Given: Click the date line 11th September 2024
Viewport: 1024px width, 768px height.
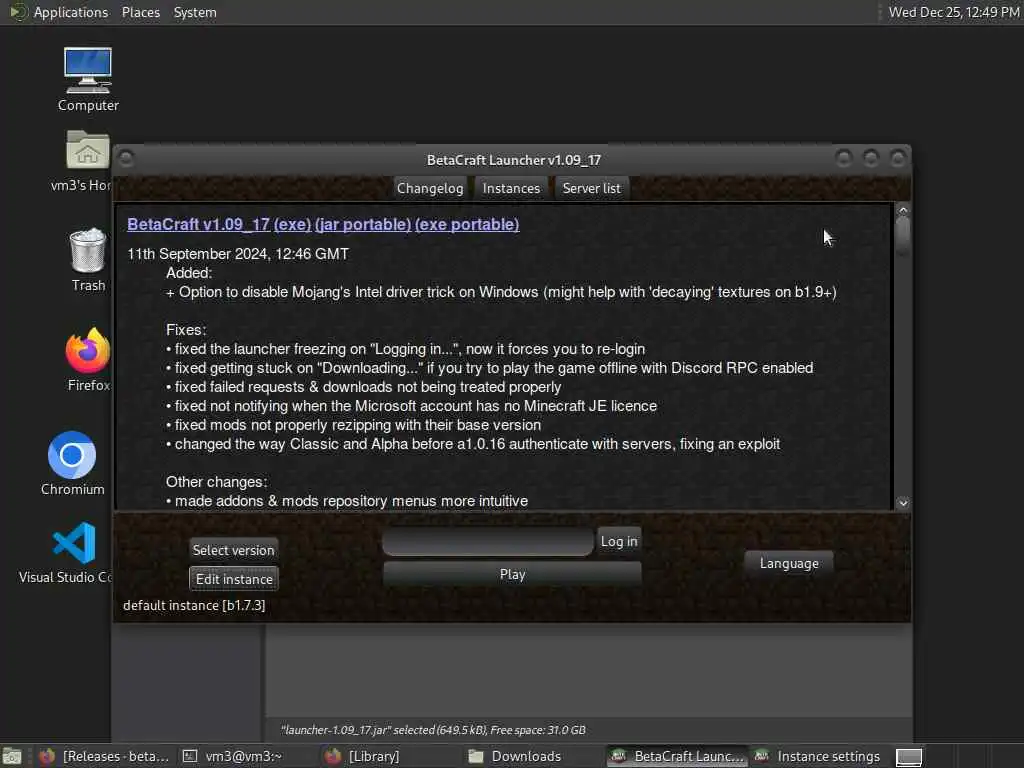Looking at the screenshot, I should tap(238, 253).
